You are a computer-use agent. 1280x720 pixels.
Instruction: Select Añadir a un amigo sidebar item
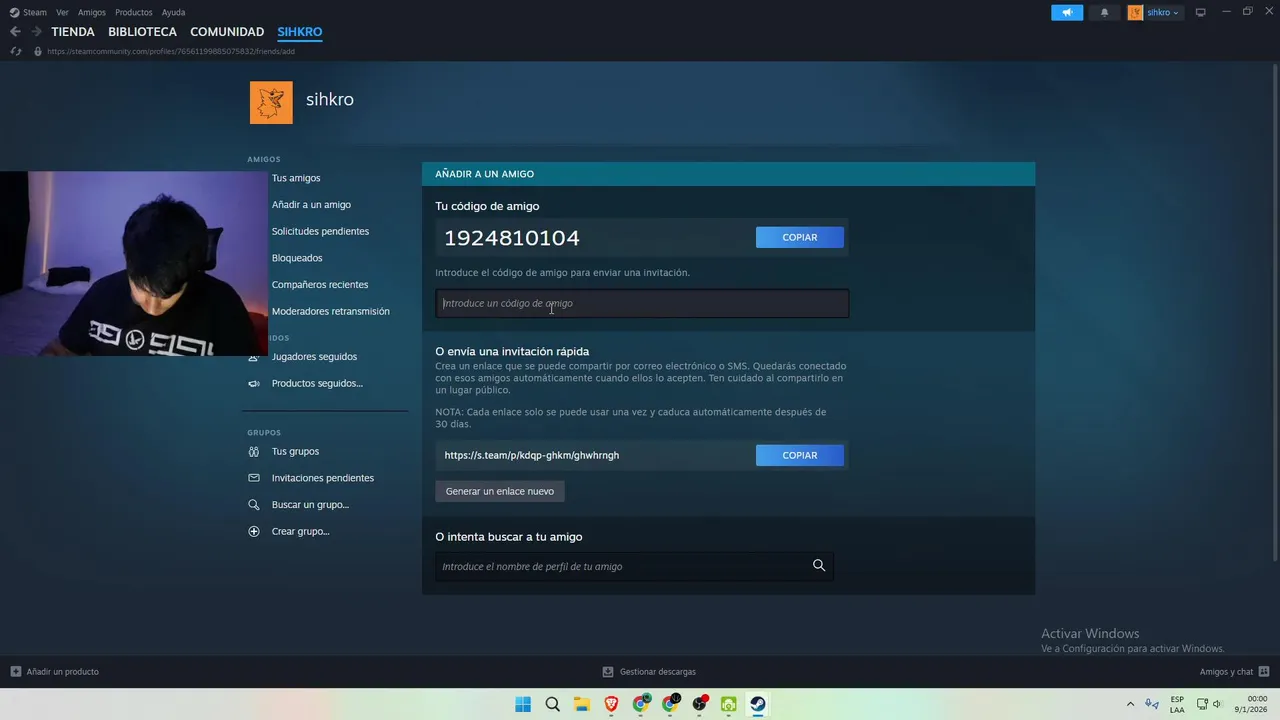click(x=311, y=205)
